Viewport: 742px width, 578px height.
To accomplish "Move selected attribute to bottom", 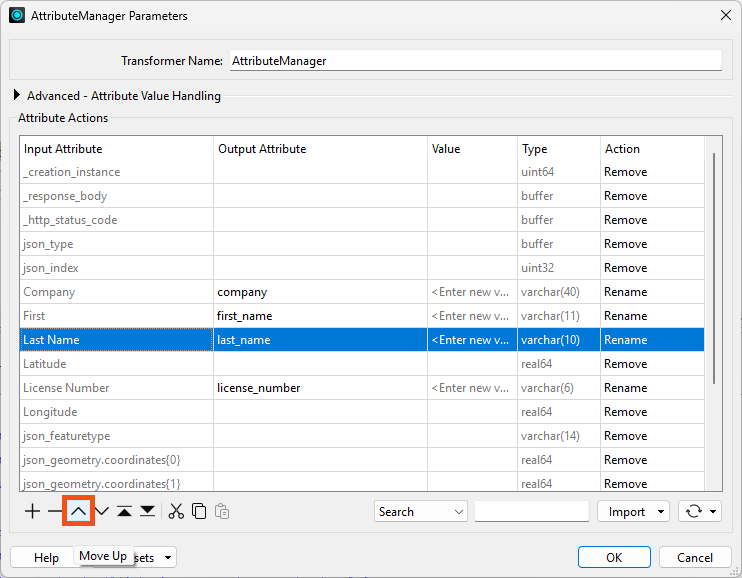I will click(x=147, y=511).
